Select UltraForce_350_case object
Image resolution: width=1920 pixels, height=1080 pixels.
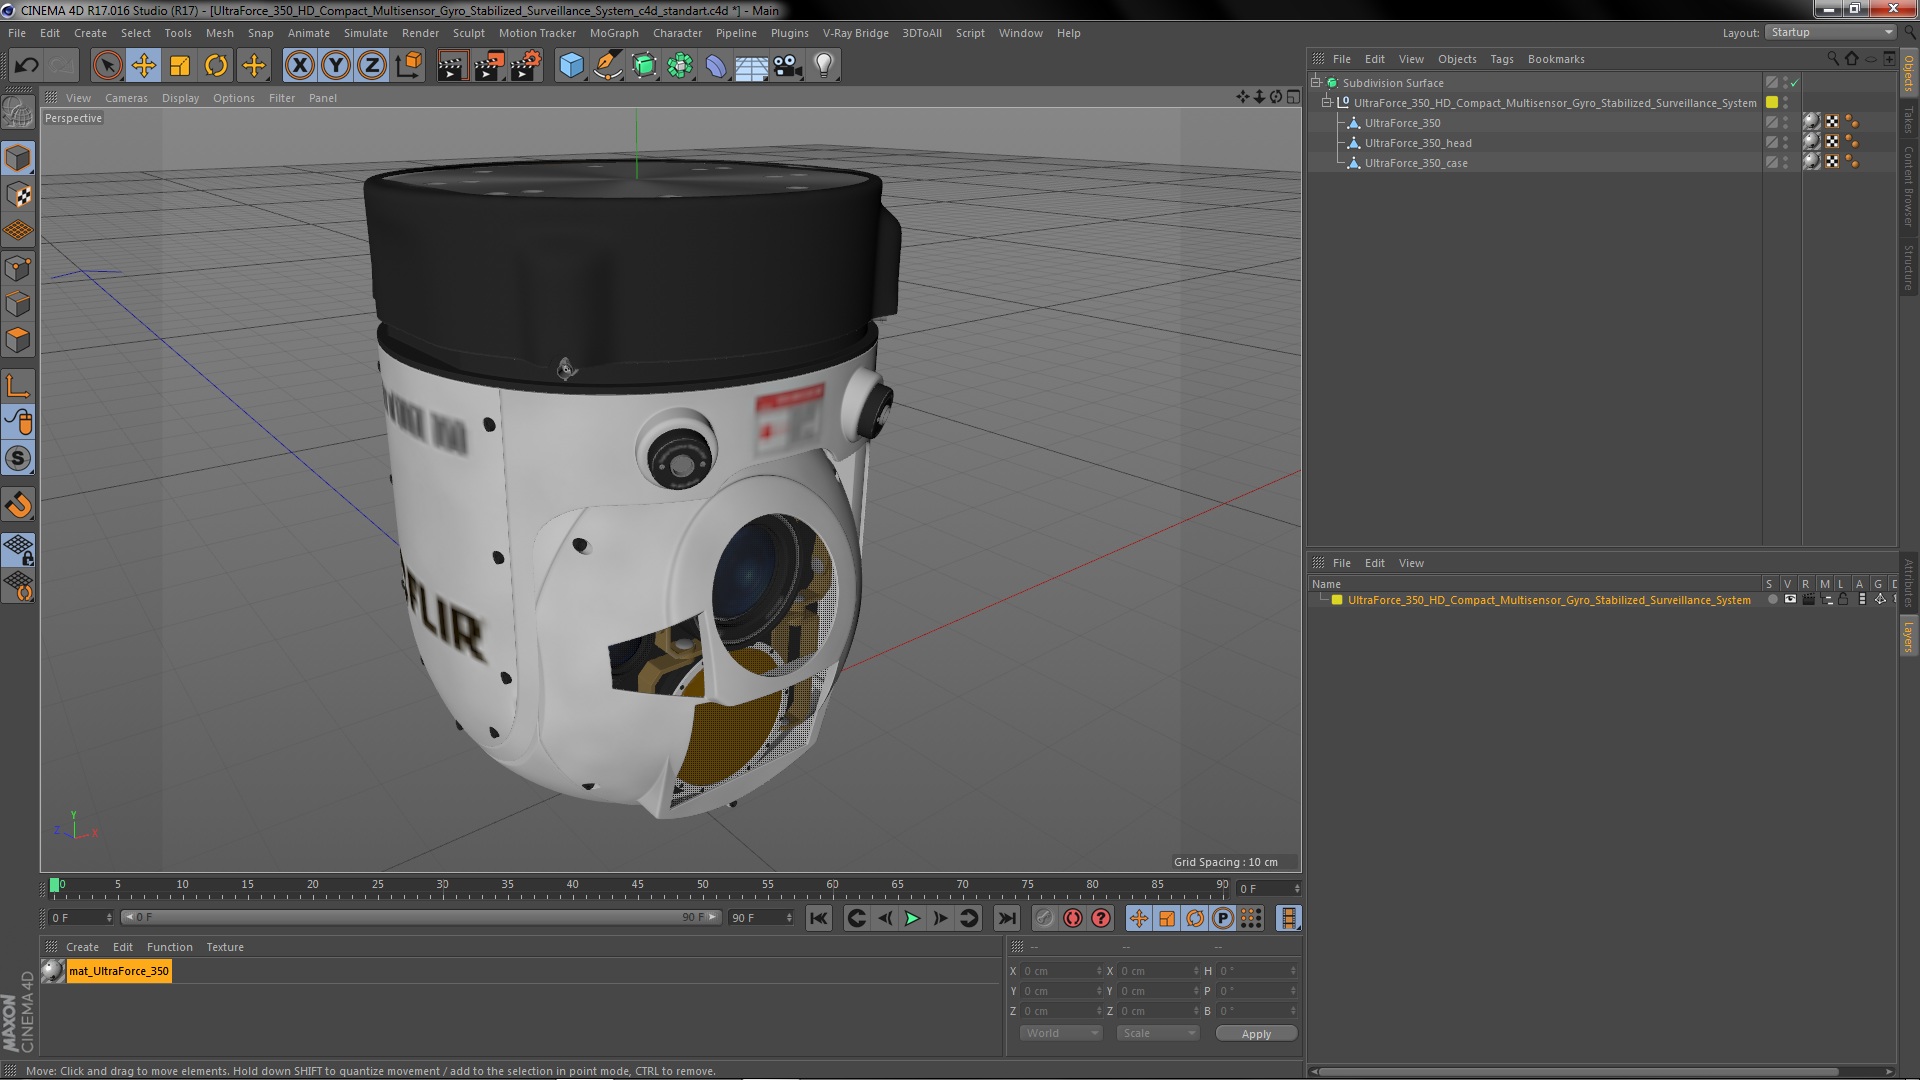(x=1416, y=163)
